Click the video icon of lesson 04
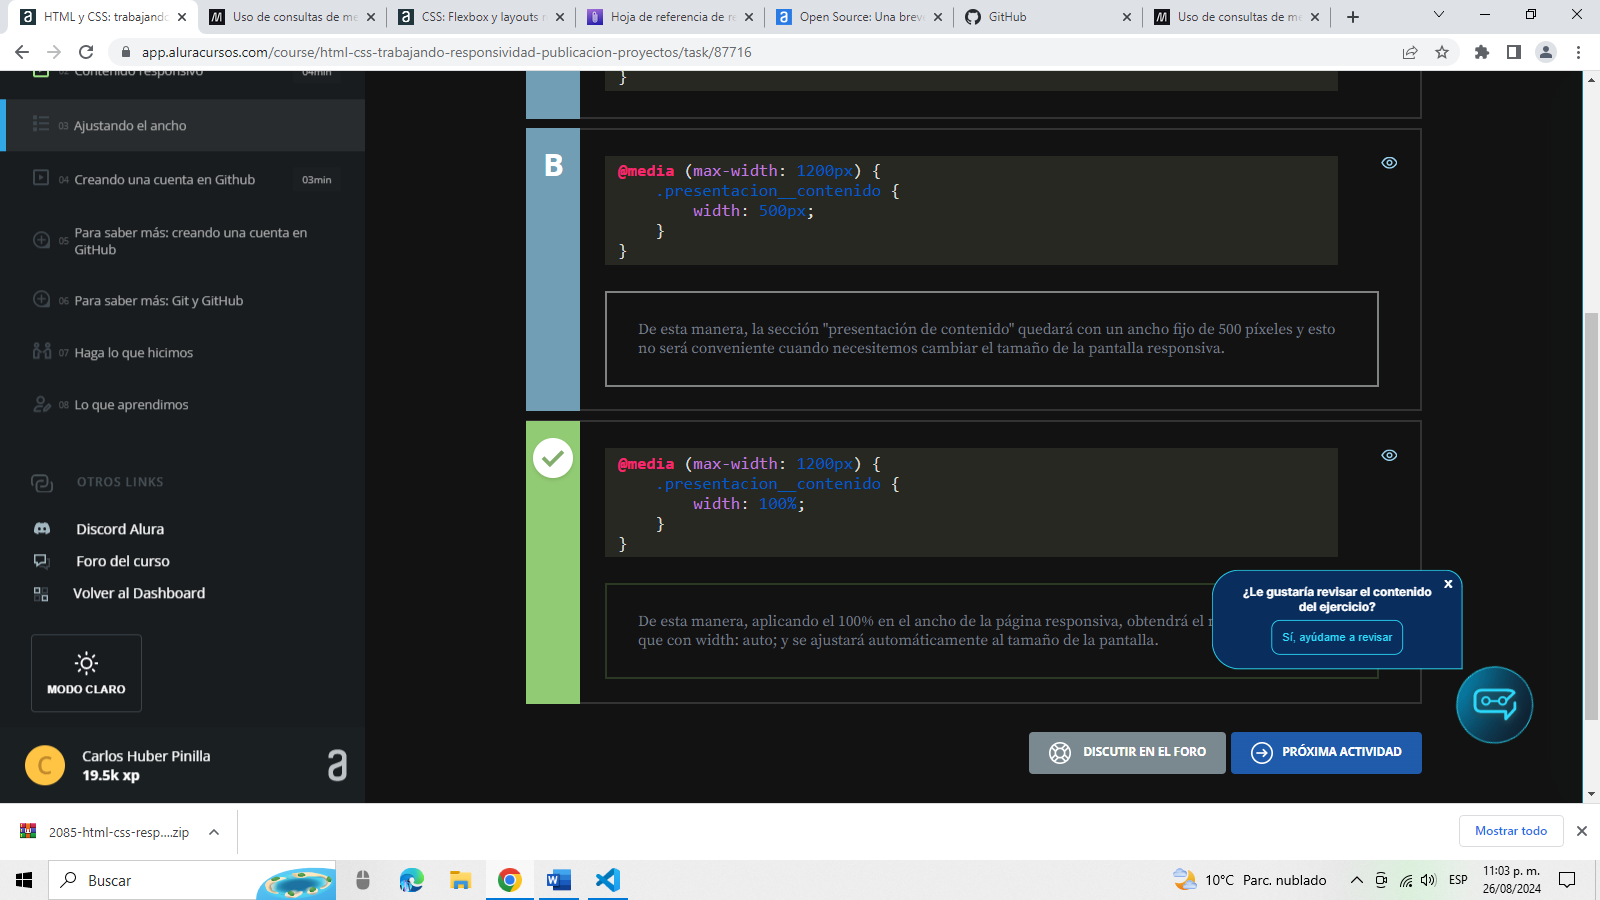 [x=41, y=178]
